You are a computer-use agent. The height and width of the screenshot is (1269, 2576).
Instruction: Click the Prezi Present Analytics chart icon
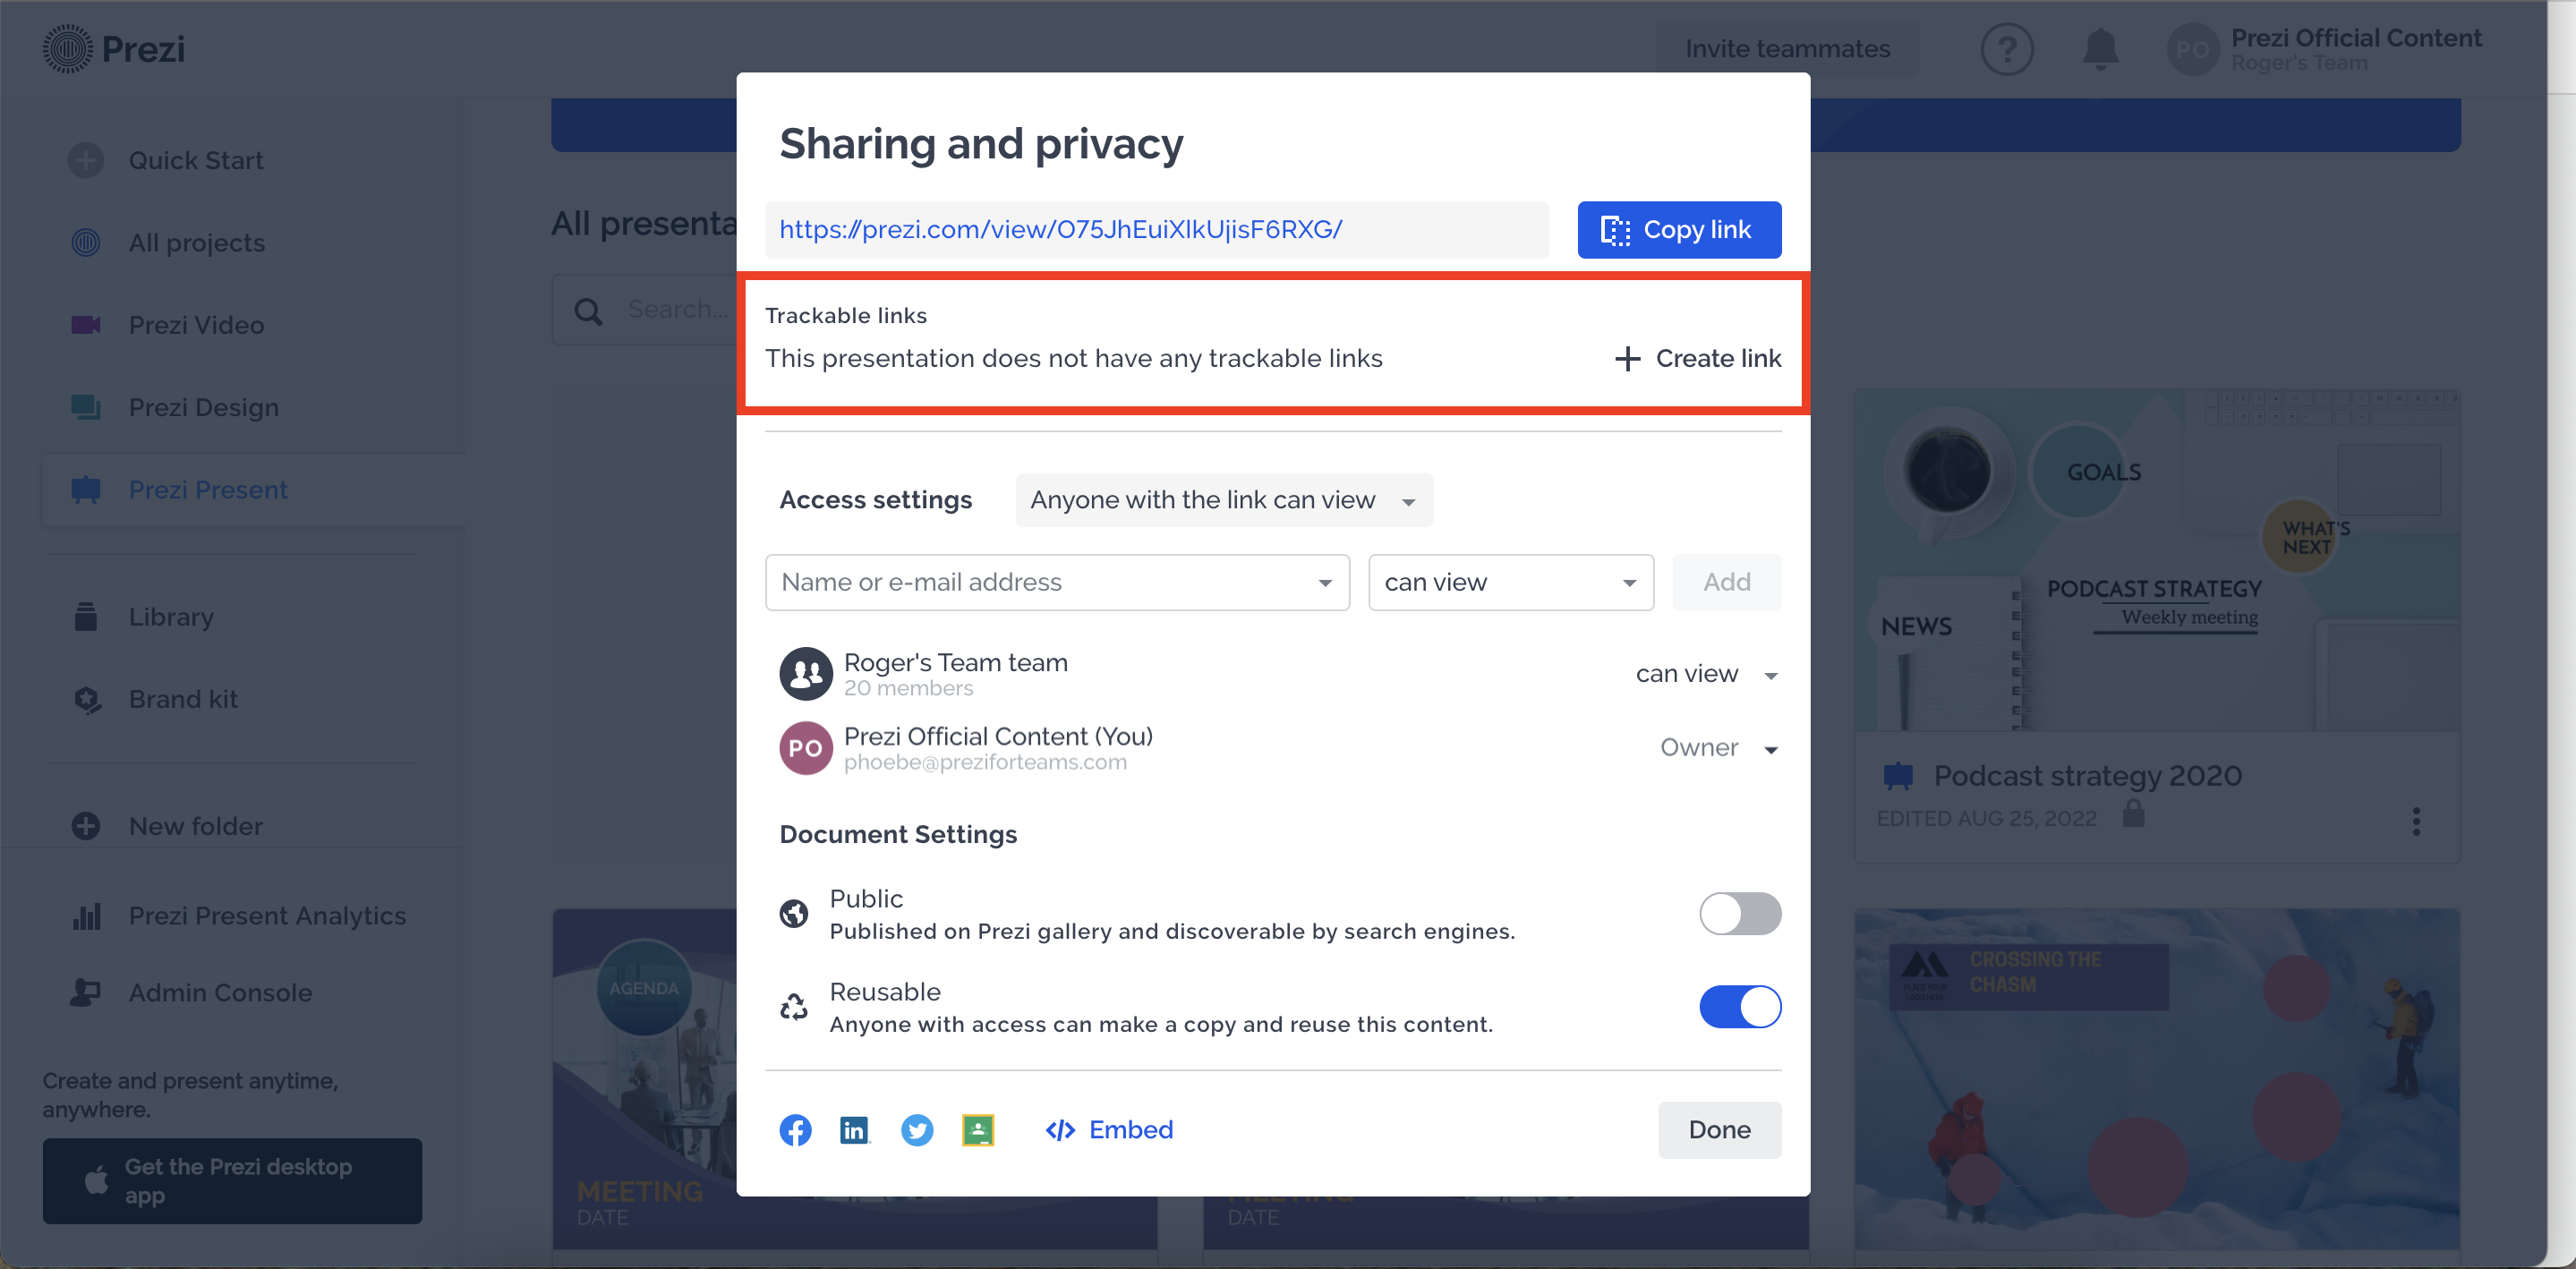click(x=87, y=916)
